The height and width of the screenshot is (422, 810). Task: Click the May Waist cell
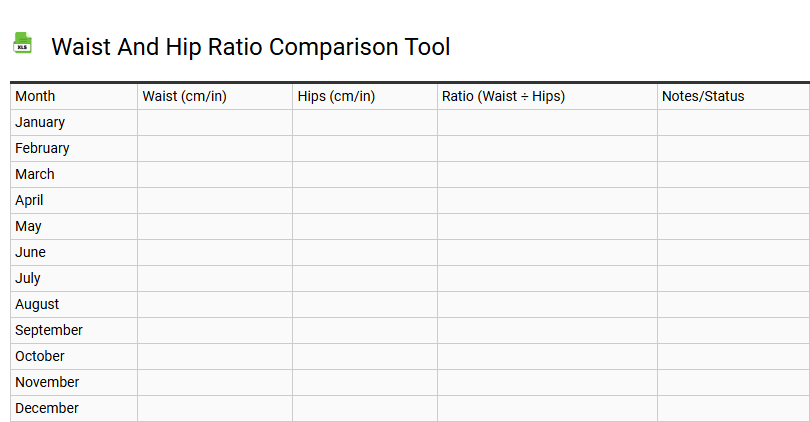(x=215, y=226)
